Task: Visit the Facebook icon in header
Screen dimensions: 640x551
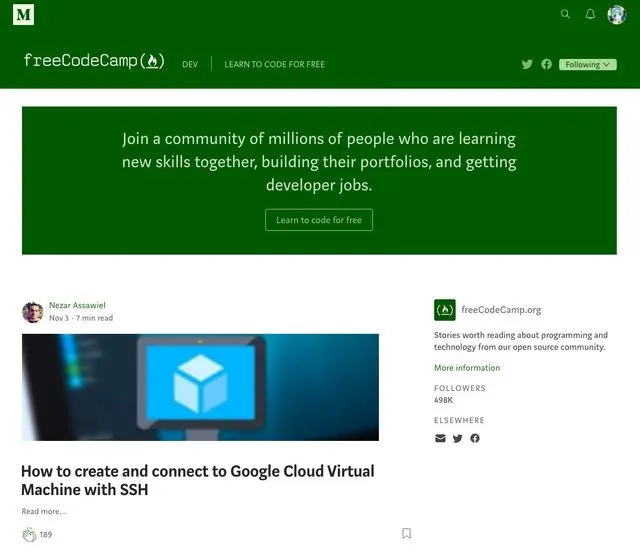Action: point(547,64)
